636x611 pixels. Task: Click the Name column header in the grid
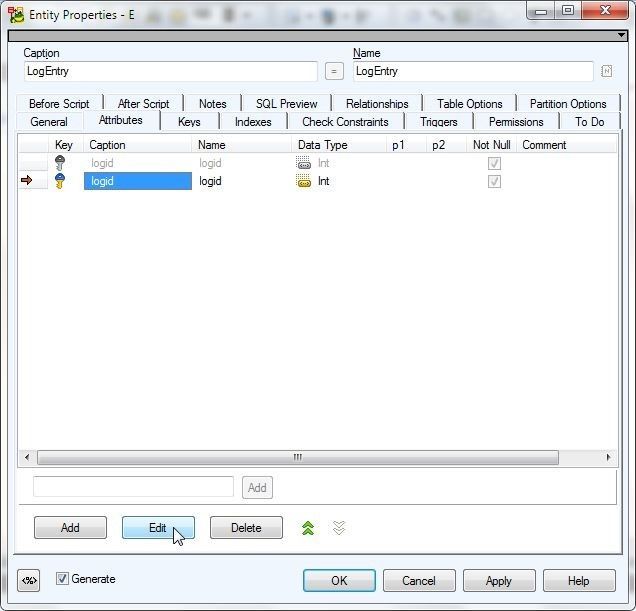(242, 145)
